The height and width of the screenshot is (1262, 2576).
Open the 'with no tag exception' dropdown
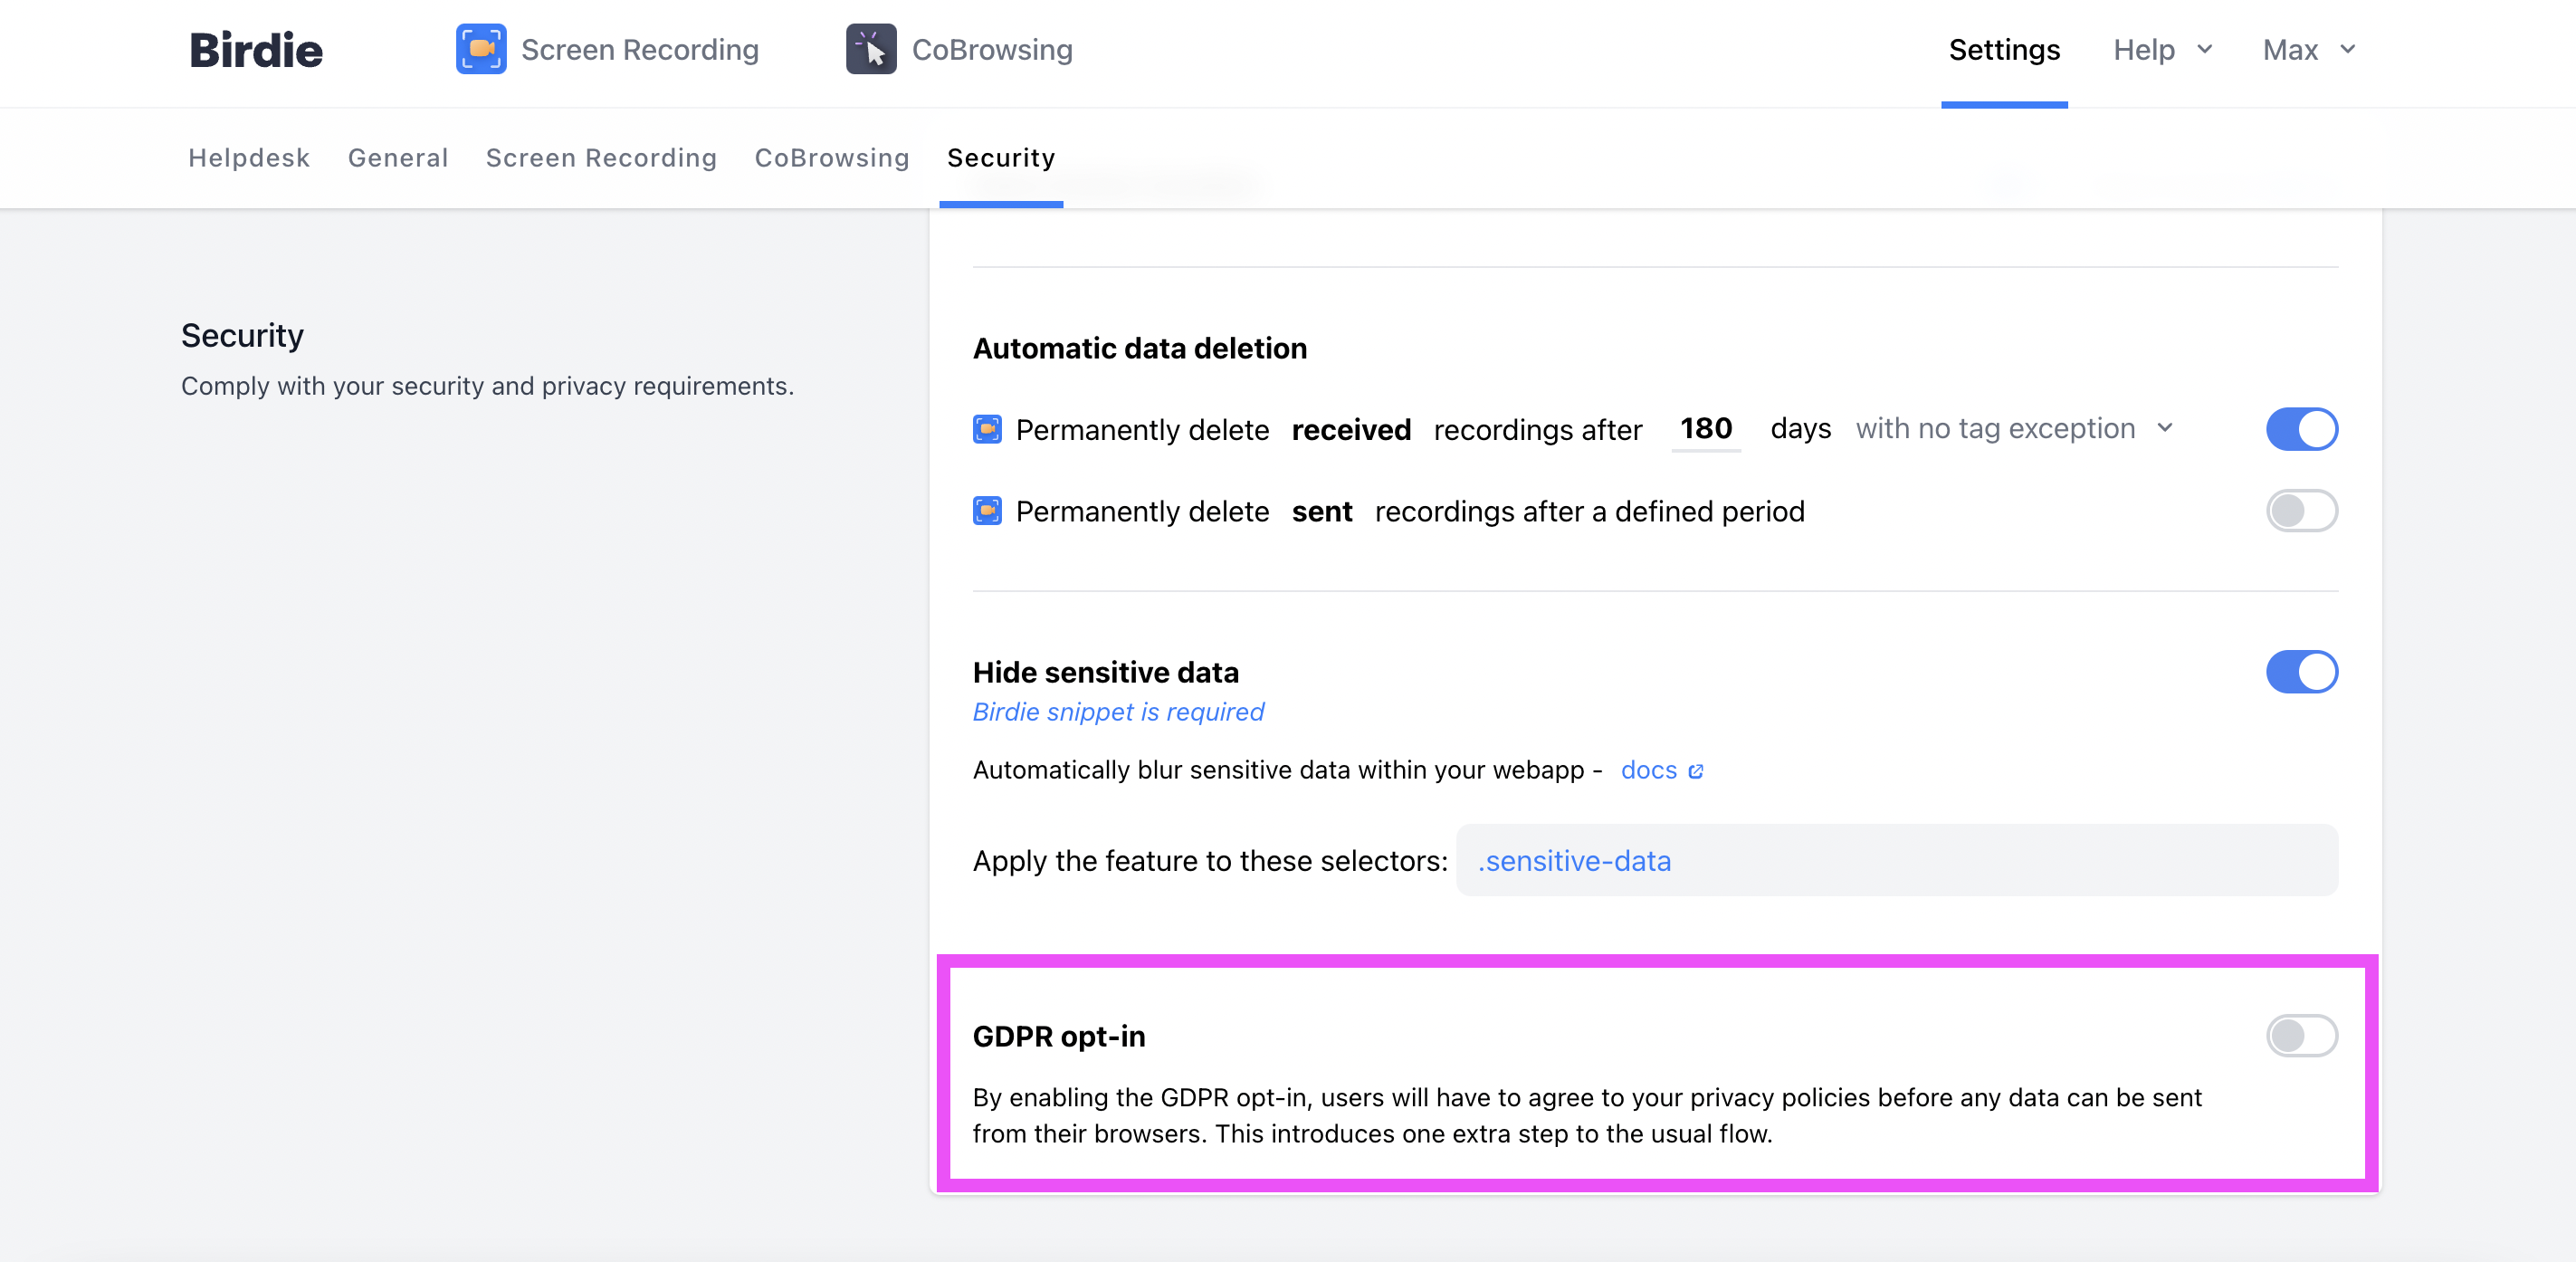(x=2013, y=429)
